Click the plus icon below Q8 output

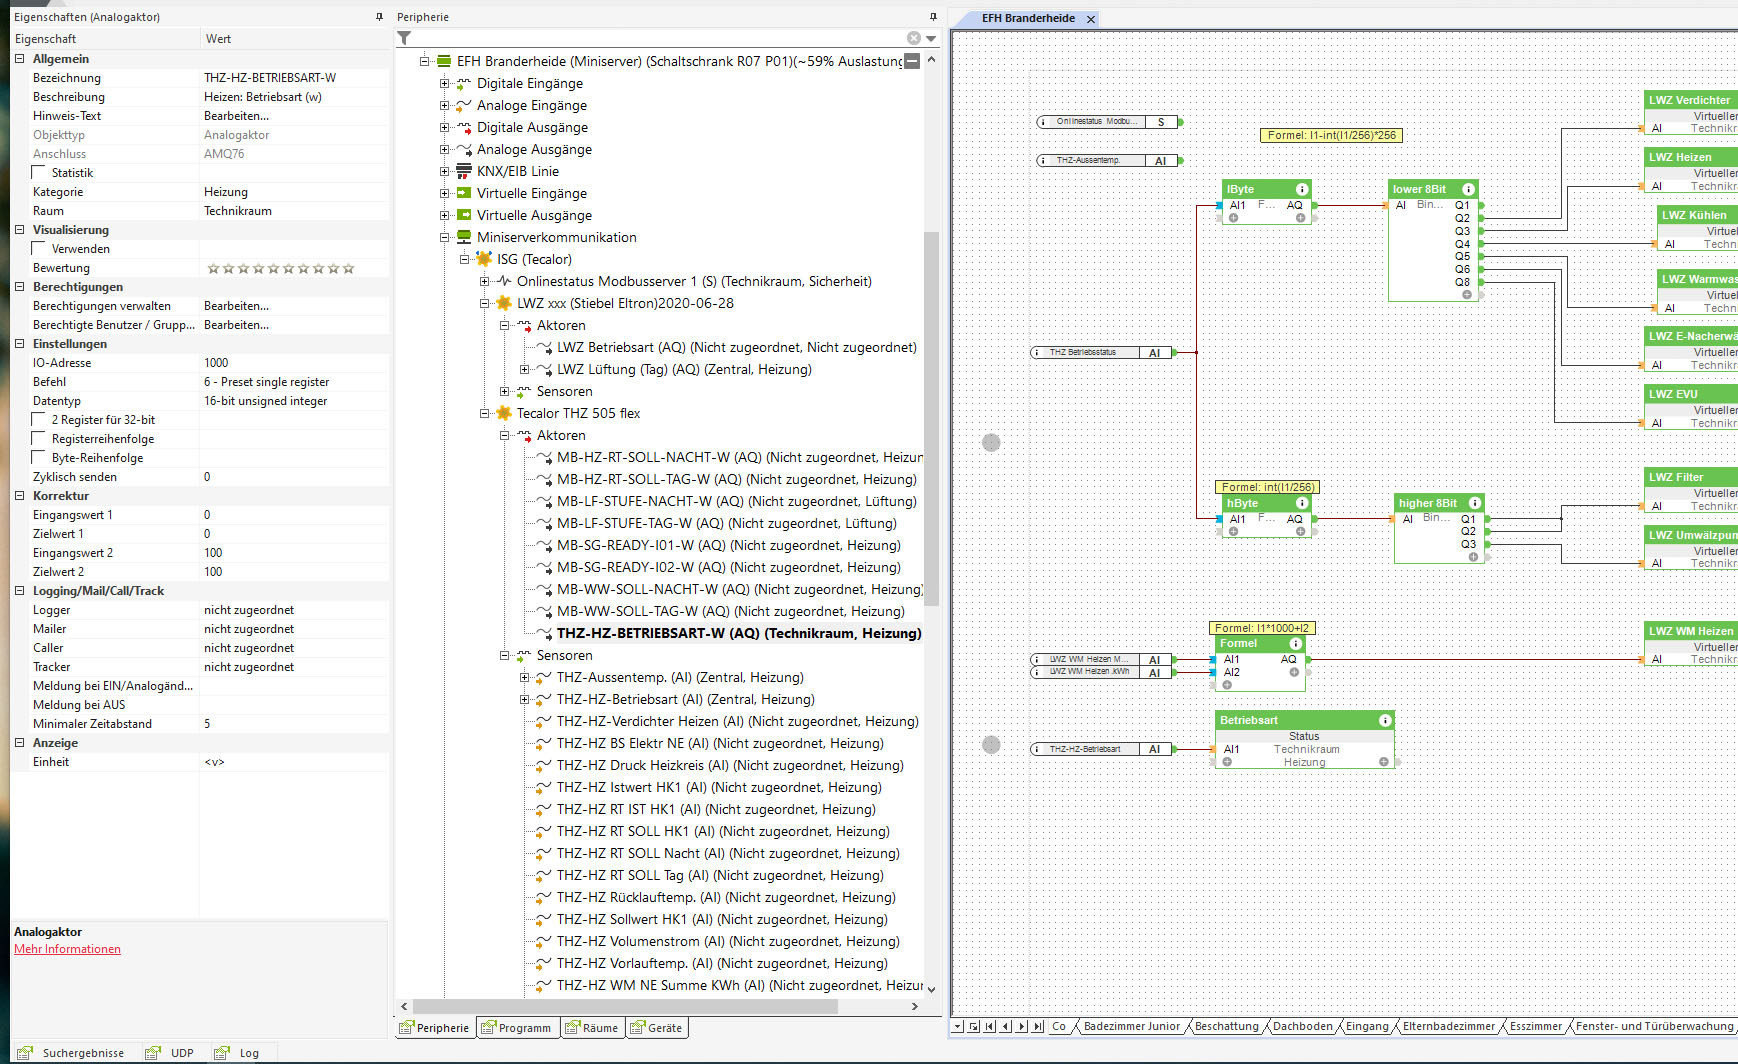click(1467, 295)
